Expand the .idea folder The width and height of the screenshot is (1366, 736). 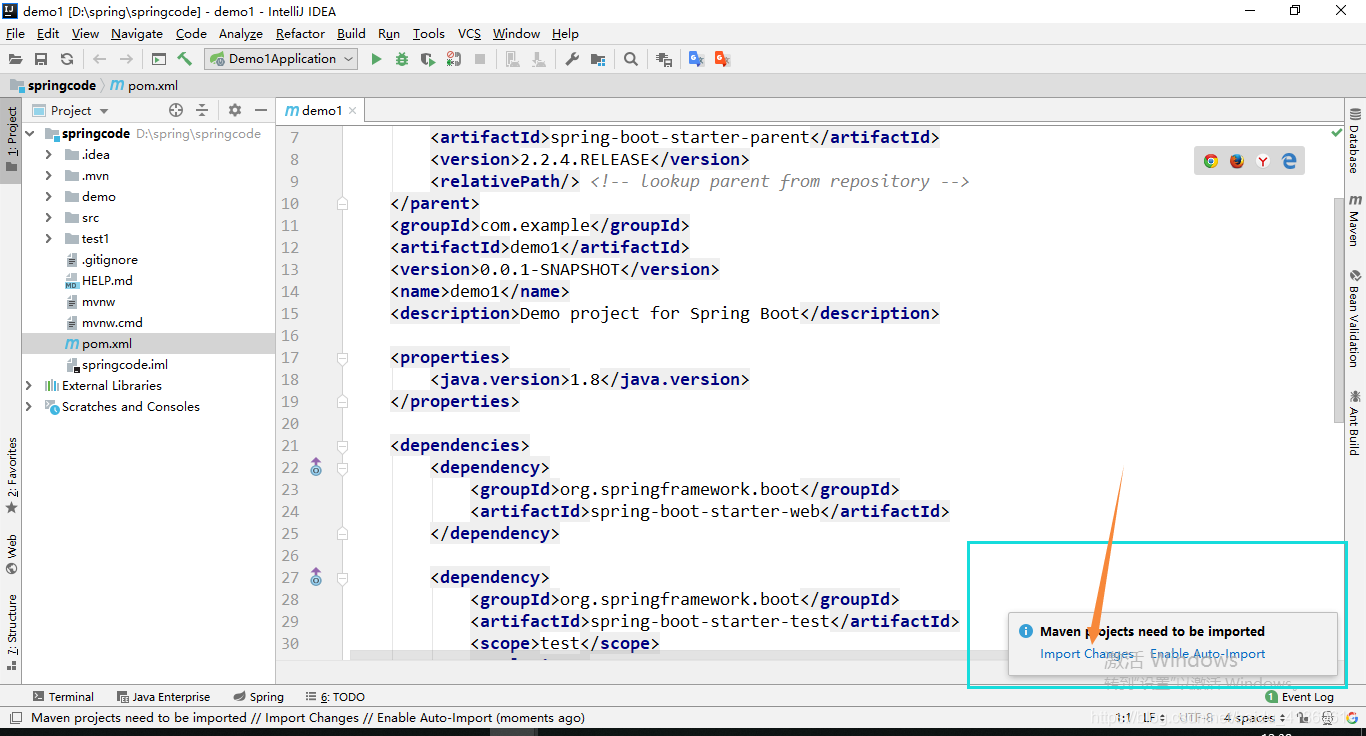[x=48, y=155]
